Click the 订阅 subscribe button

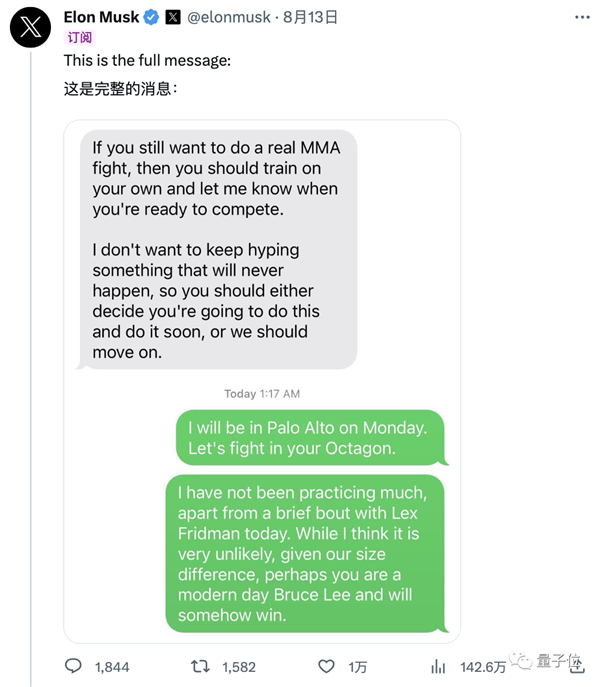click(79, 37)
